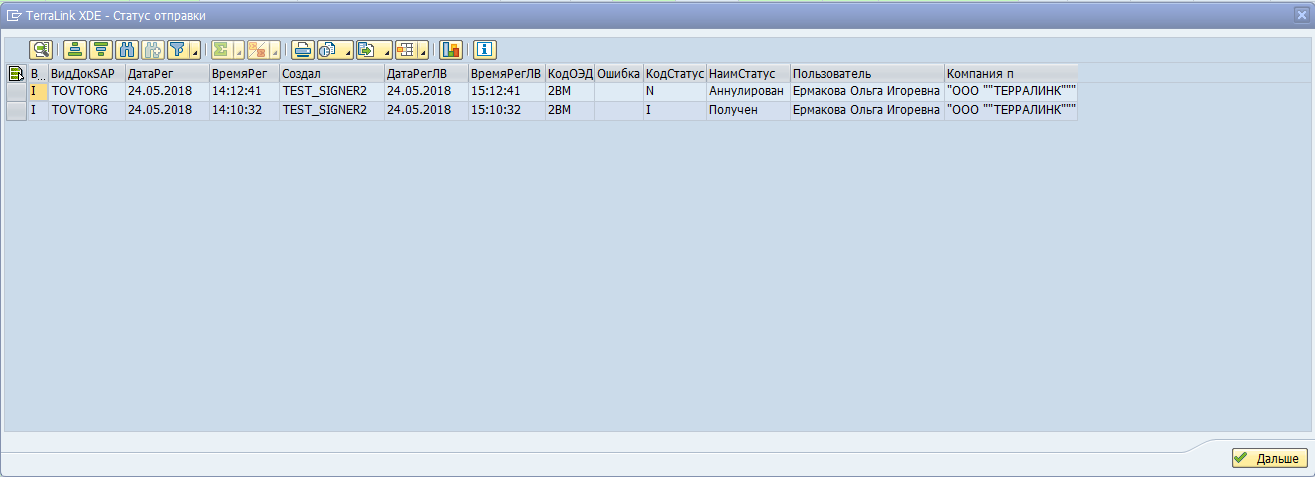Display the chart graphic icon

(x=451, y=49)
